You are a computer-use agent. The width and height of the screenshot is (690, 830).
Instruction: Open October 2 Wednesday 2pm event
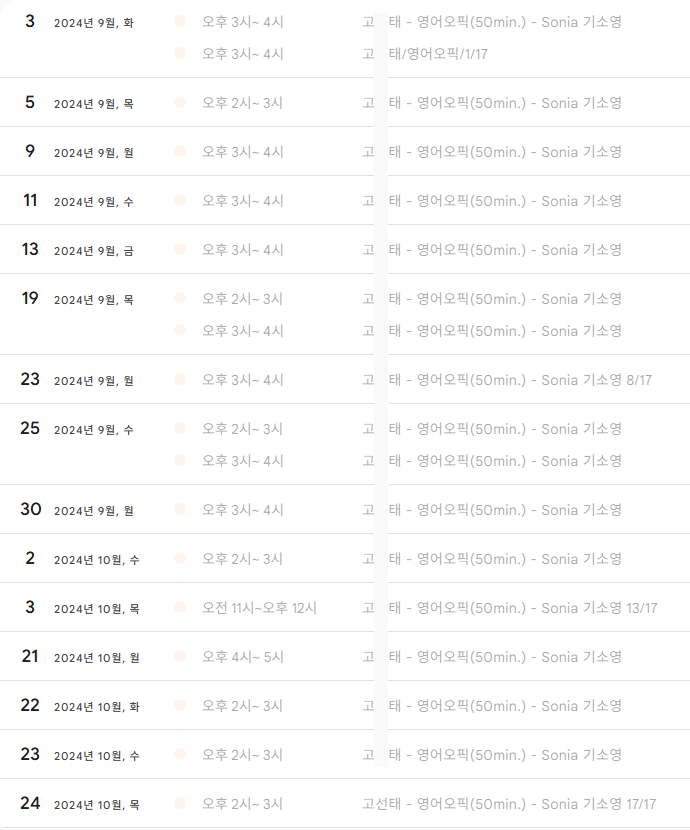coord(492,559)
